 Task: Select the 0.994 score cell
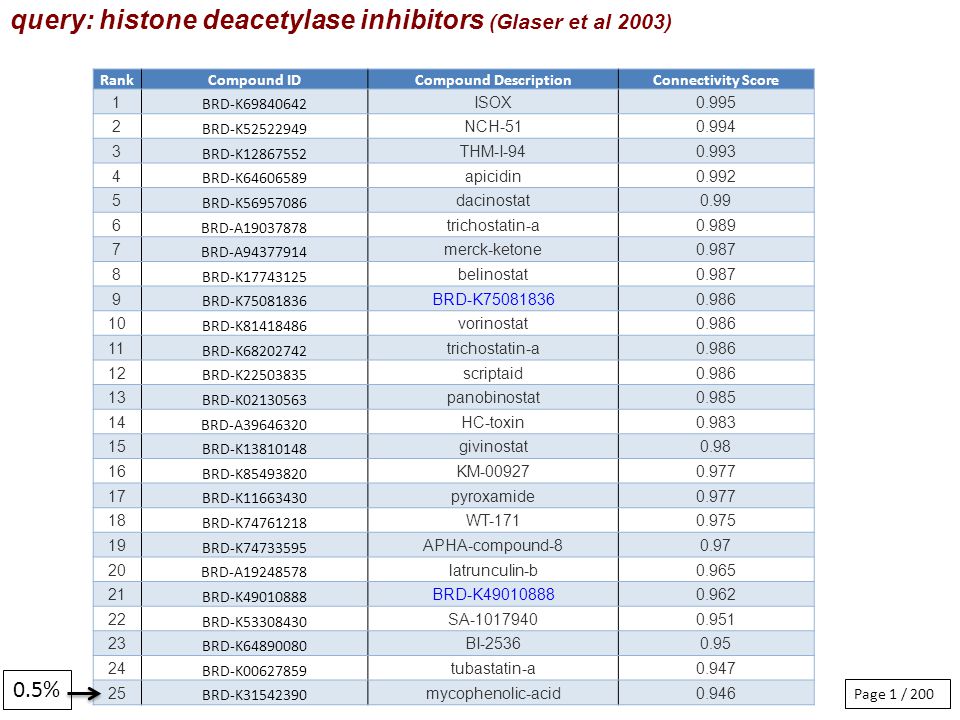click(716, 127)
